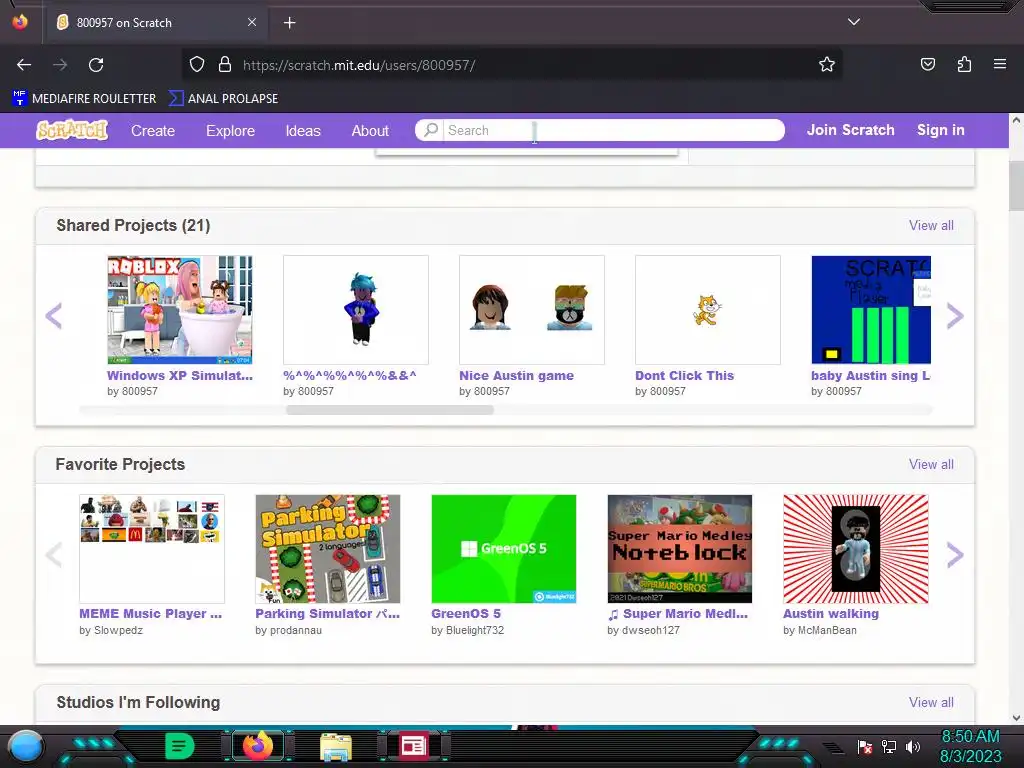Screen dimensions: 1024x768
Task: Click the padlock site information icon
Action: tap(225, 65)
